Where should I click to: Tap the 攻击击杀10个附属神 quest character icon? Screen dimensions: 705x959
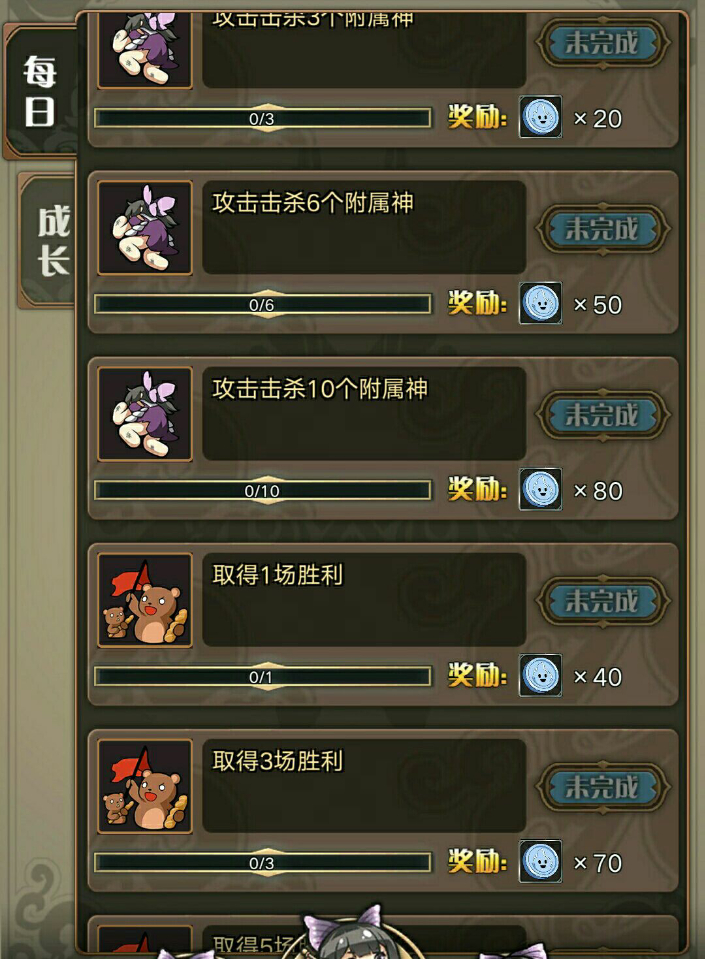pos(145,414)
